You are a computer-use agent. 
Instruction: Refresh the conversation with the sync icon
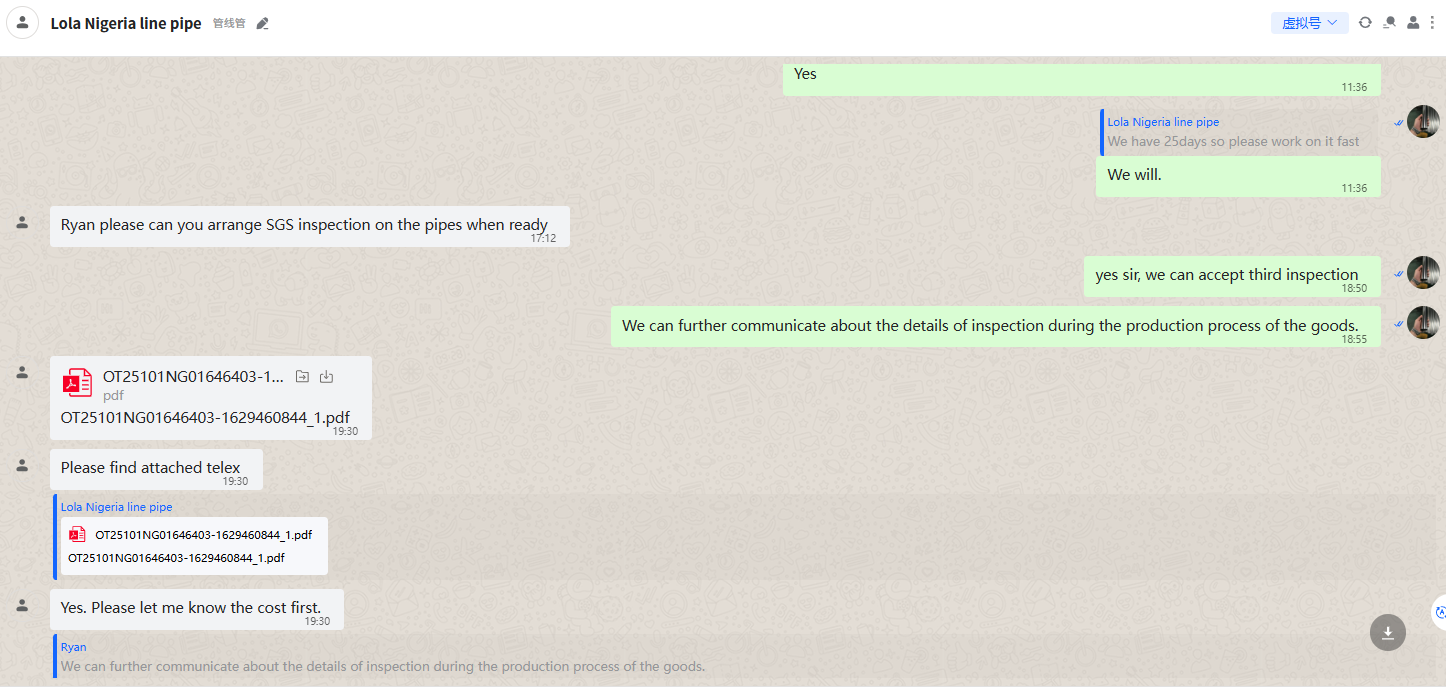tap(1365, 22)
